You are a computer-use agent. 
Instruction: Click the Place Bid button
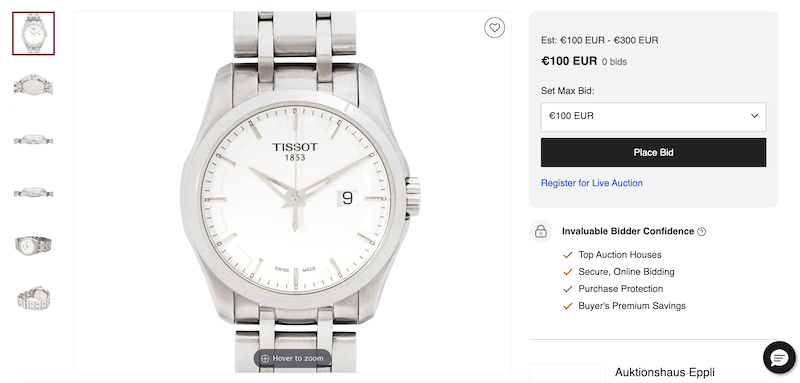tap(653, 152)
